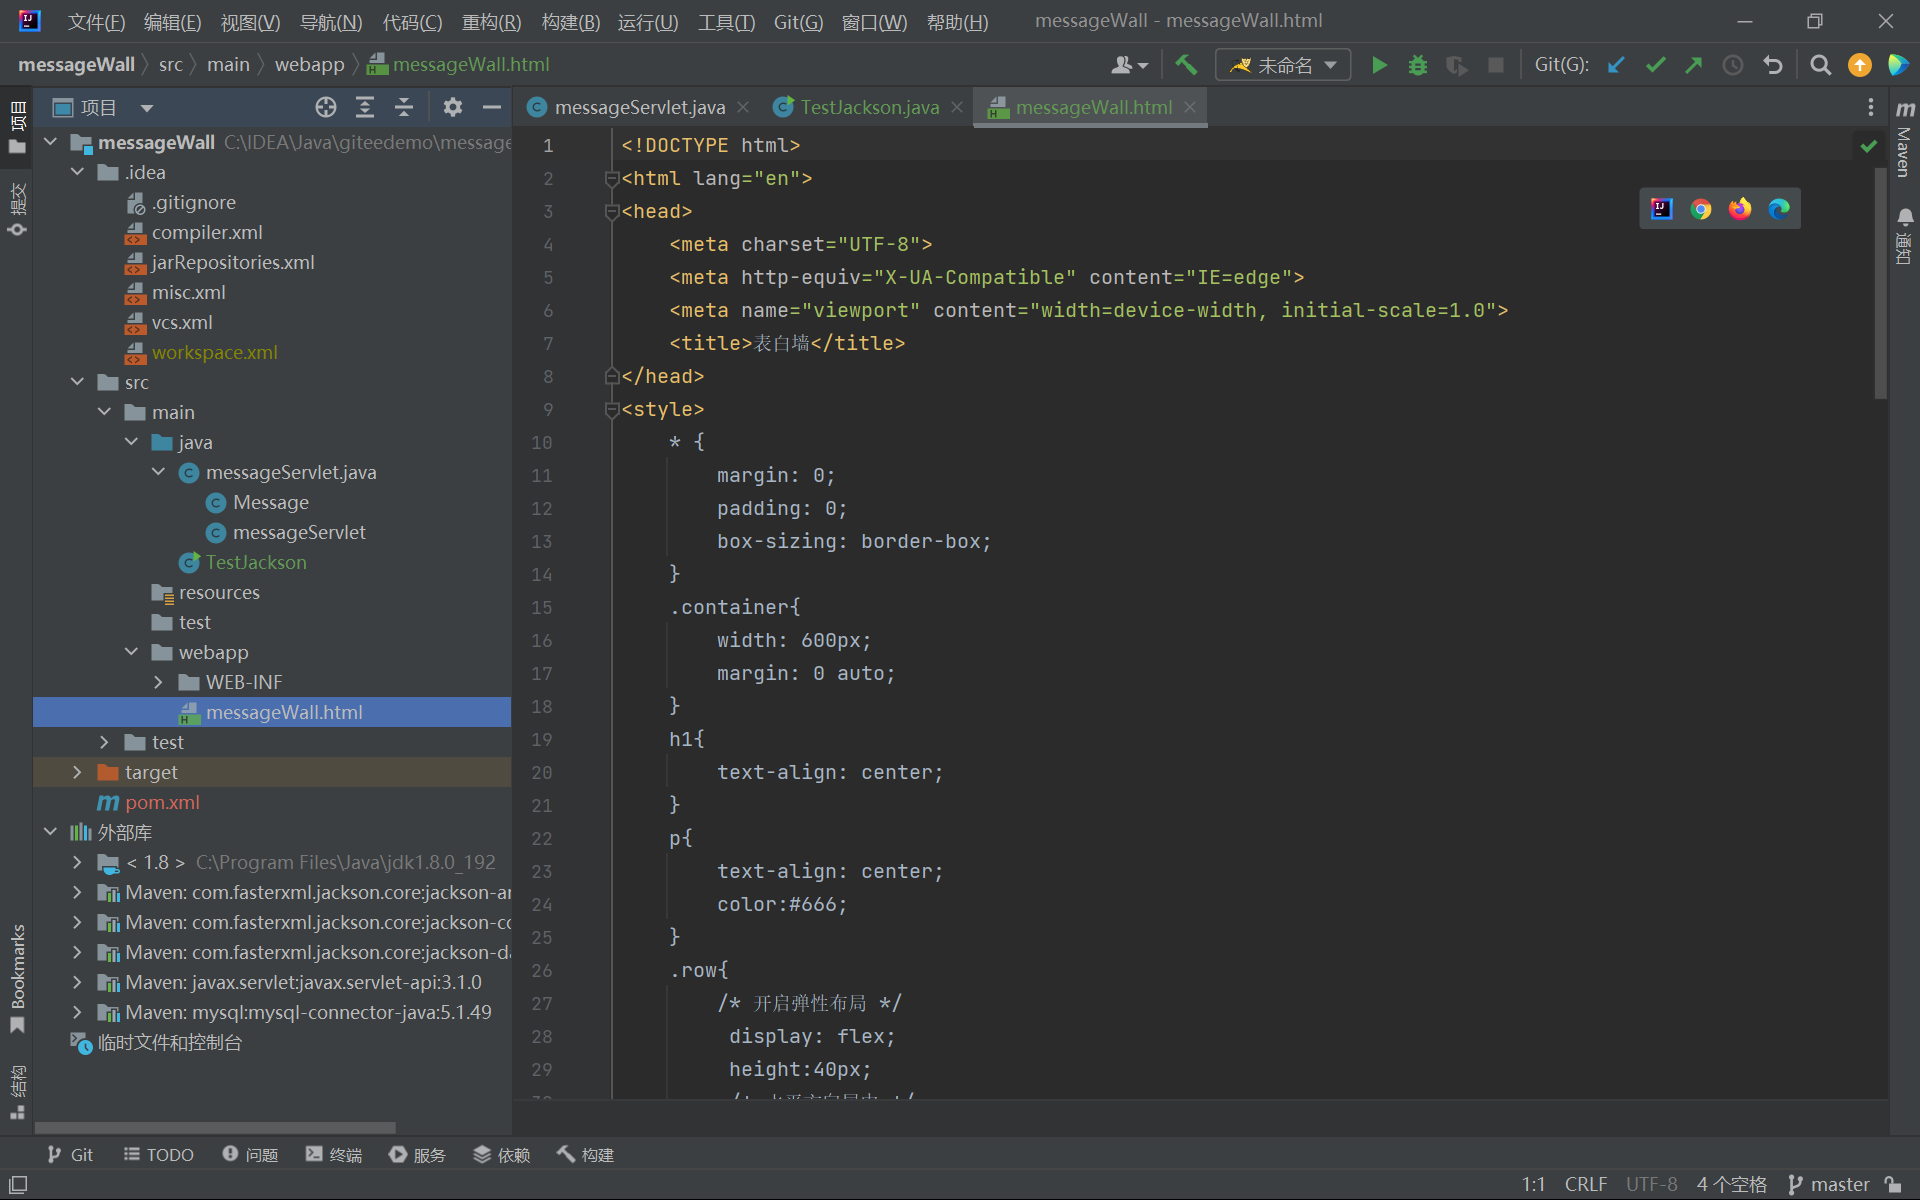This screenshot has height=1200, width=1920.
Task: Open project panel settings gear
Action: point(453,107)
